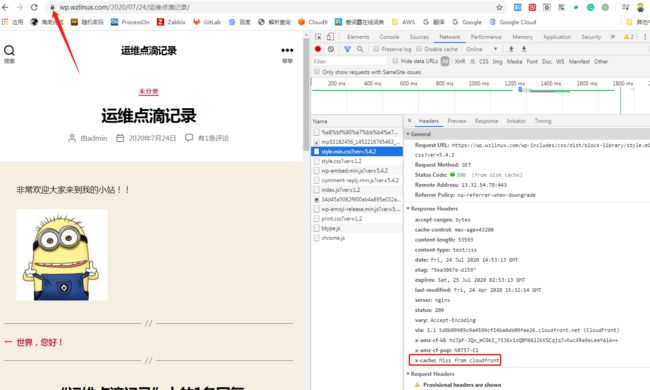Viewport: 650px width, 390px height.
Task: Open the Online throttling dropdown
Action: tap(482, 49)
